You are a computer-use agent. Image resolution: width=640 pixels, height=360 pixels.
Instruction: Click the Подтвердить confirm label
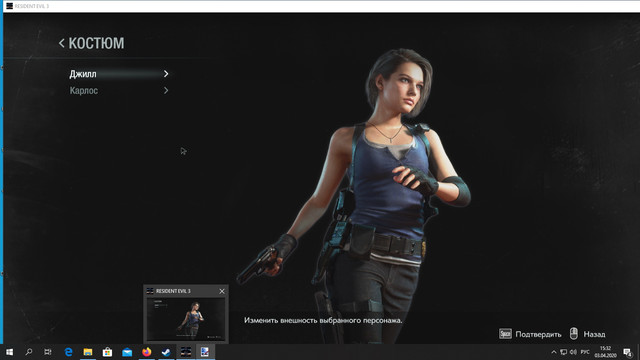pyautogui.click(x=538, y=334)
